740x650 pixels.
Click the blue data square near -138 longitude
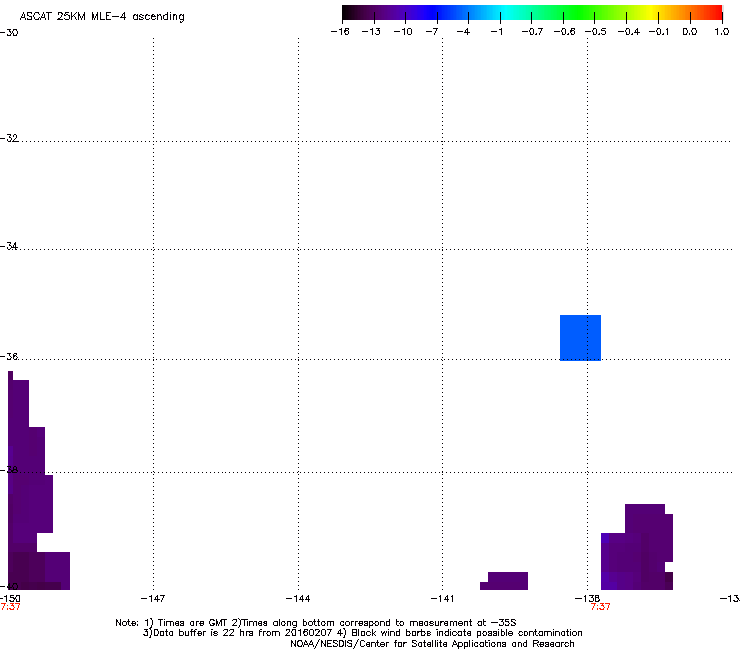tap(580, 338)
